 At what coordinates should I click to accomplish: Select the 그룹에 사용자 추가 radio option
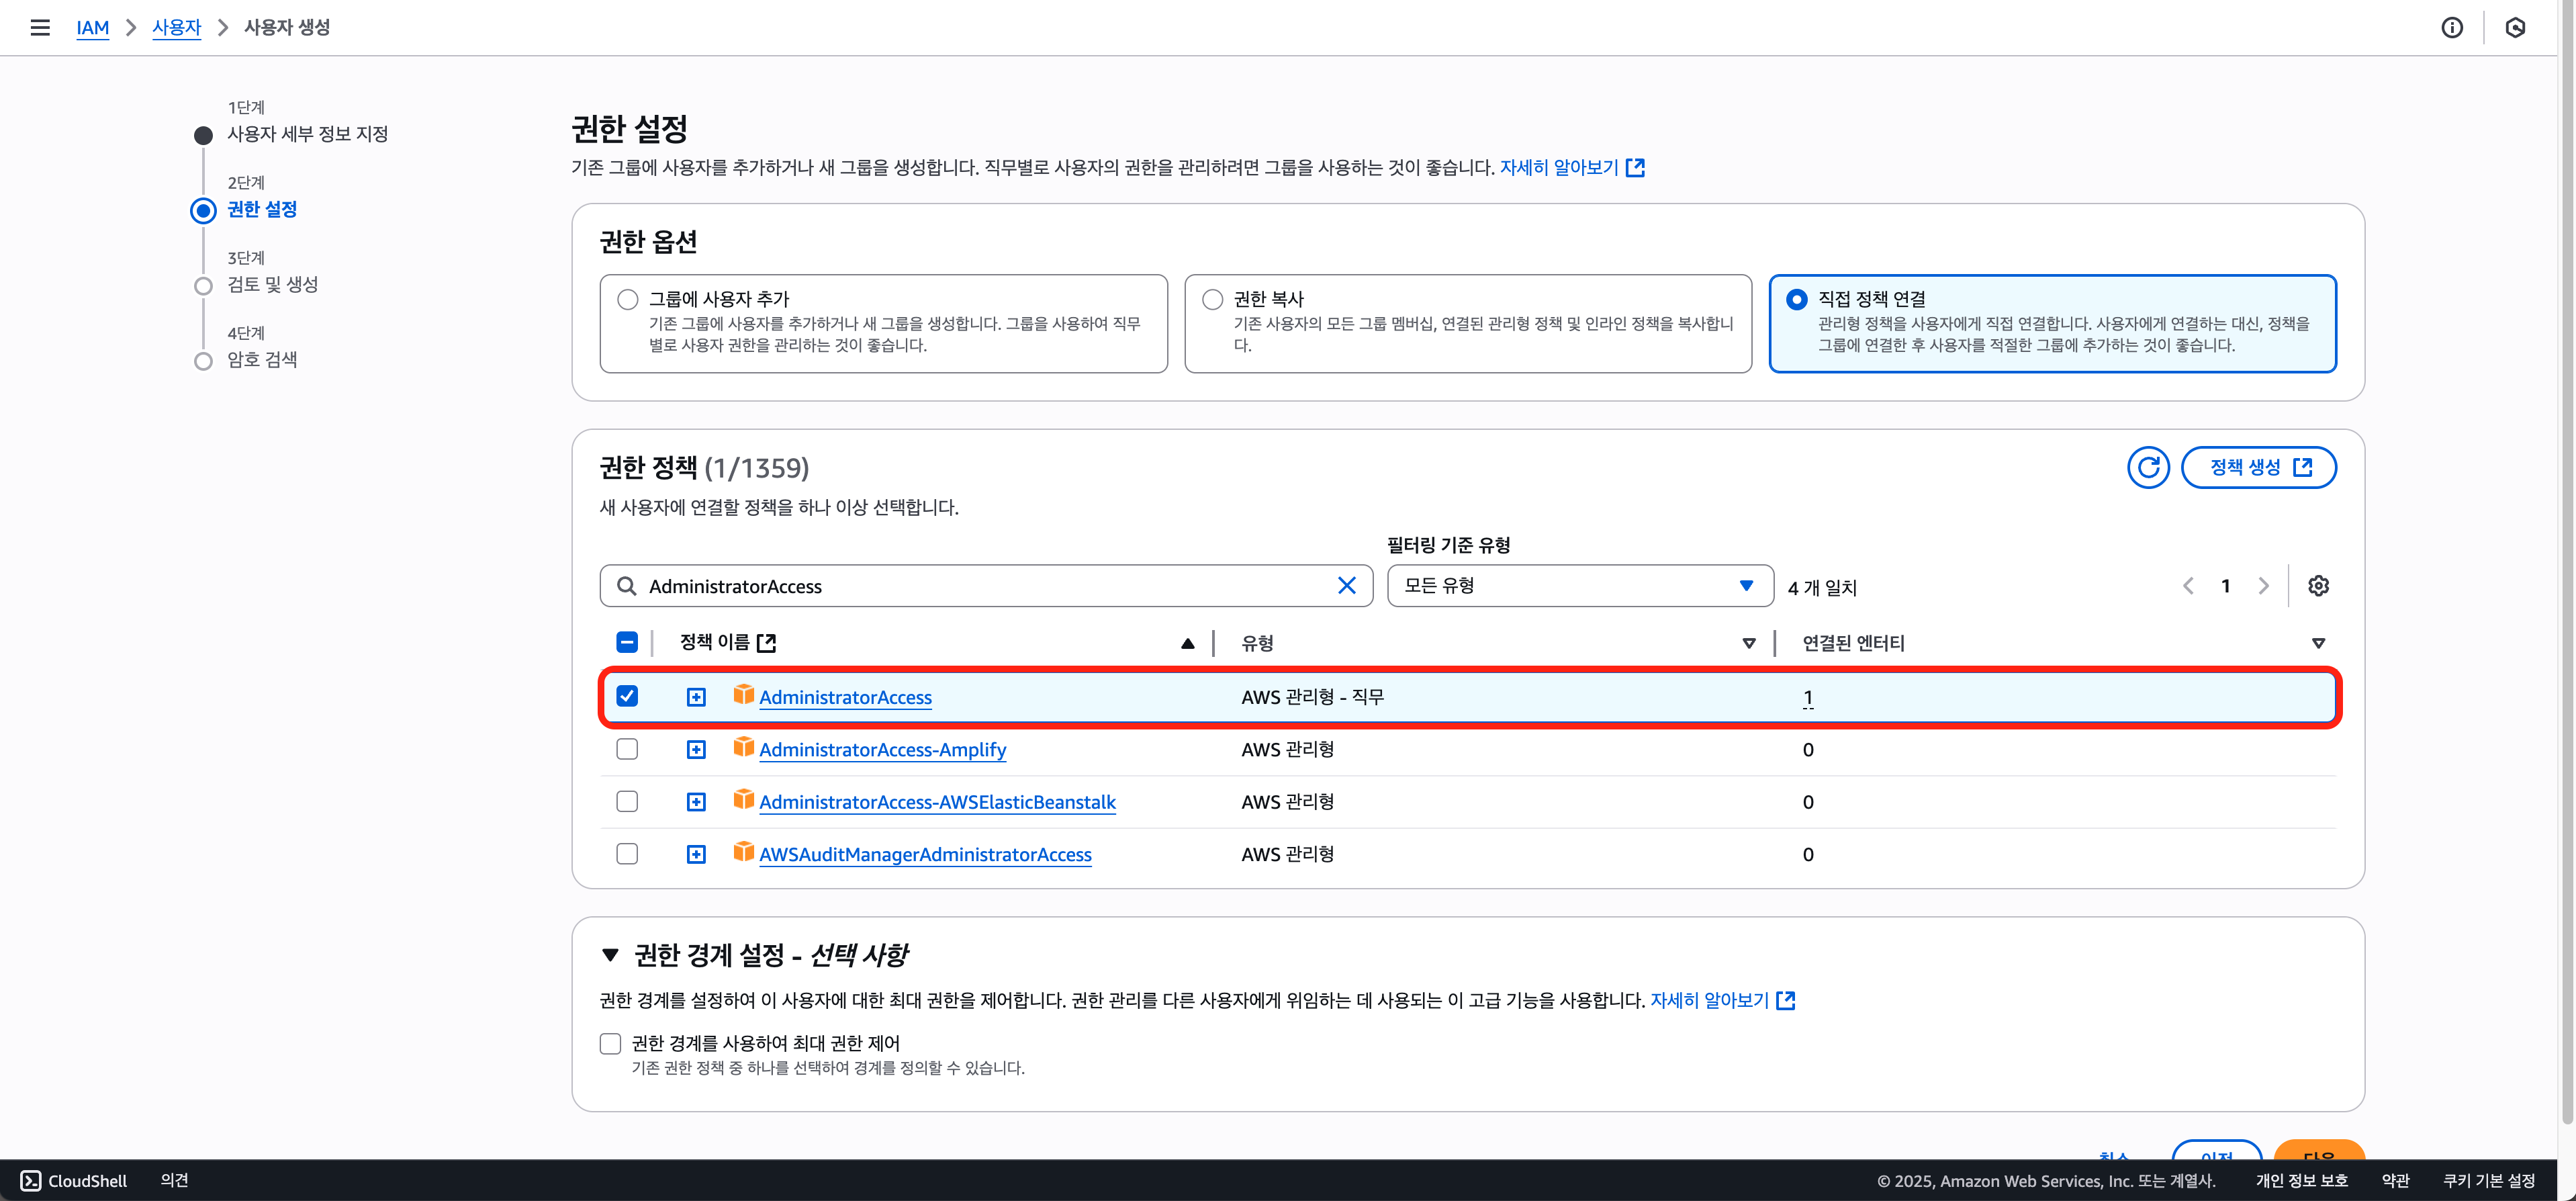[x=628, y=299]
